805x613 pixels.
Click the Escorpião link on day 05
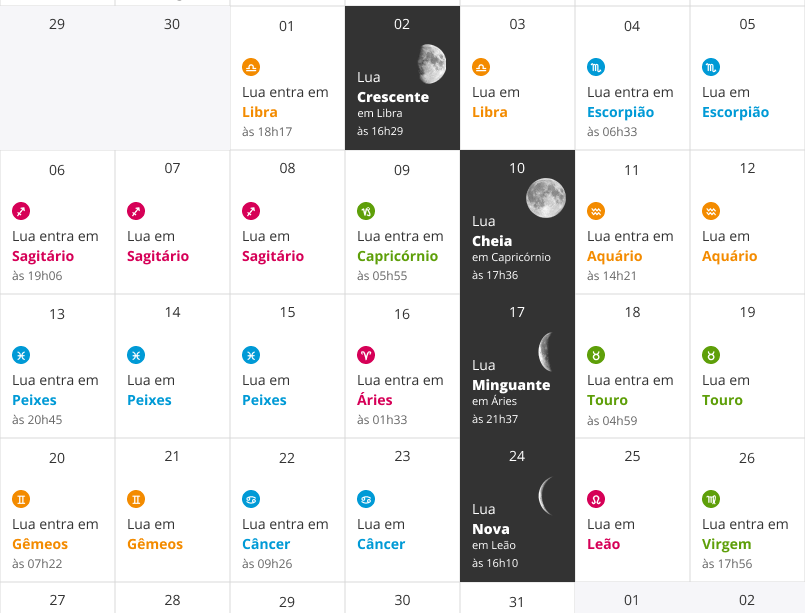[x=735, y=112]
